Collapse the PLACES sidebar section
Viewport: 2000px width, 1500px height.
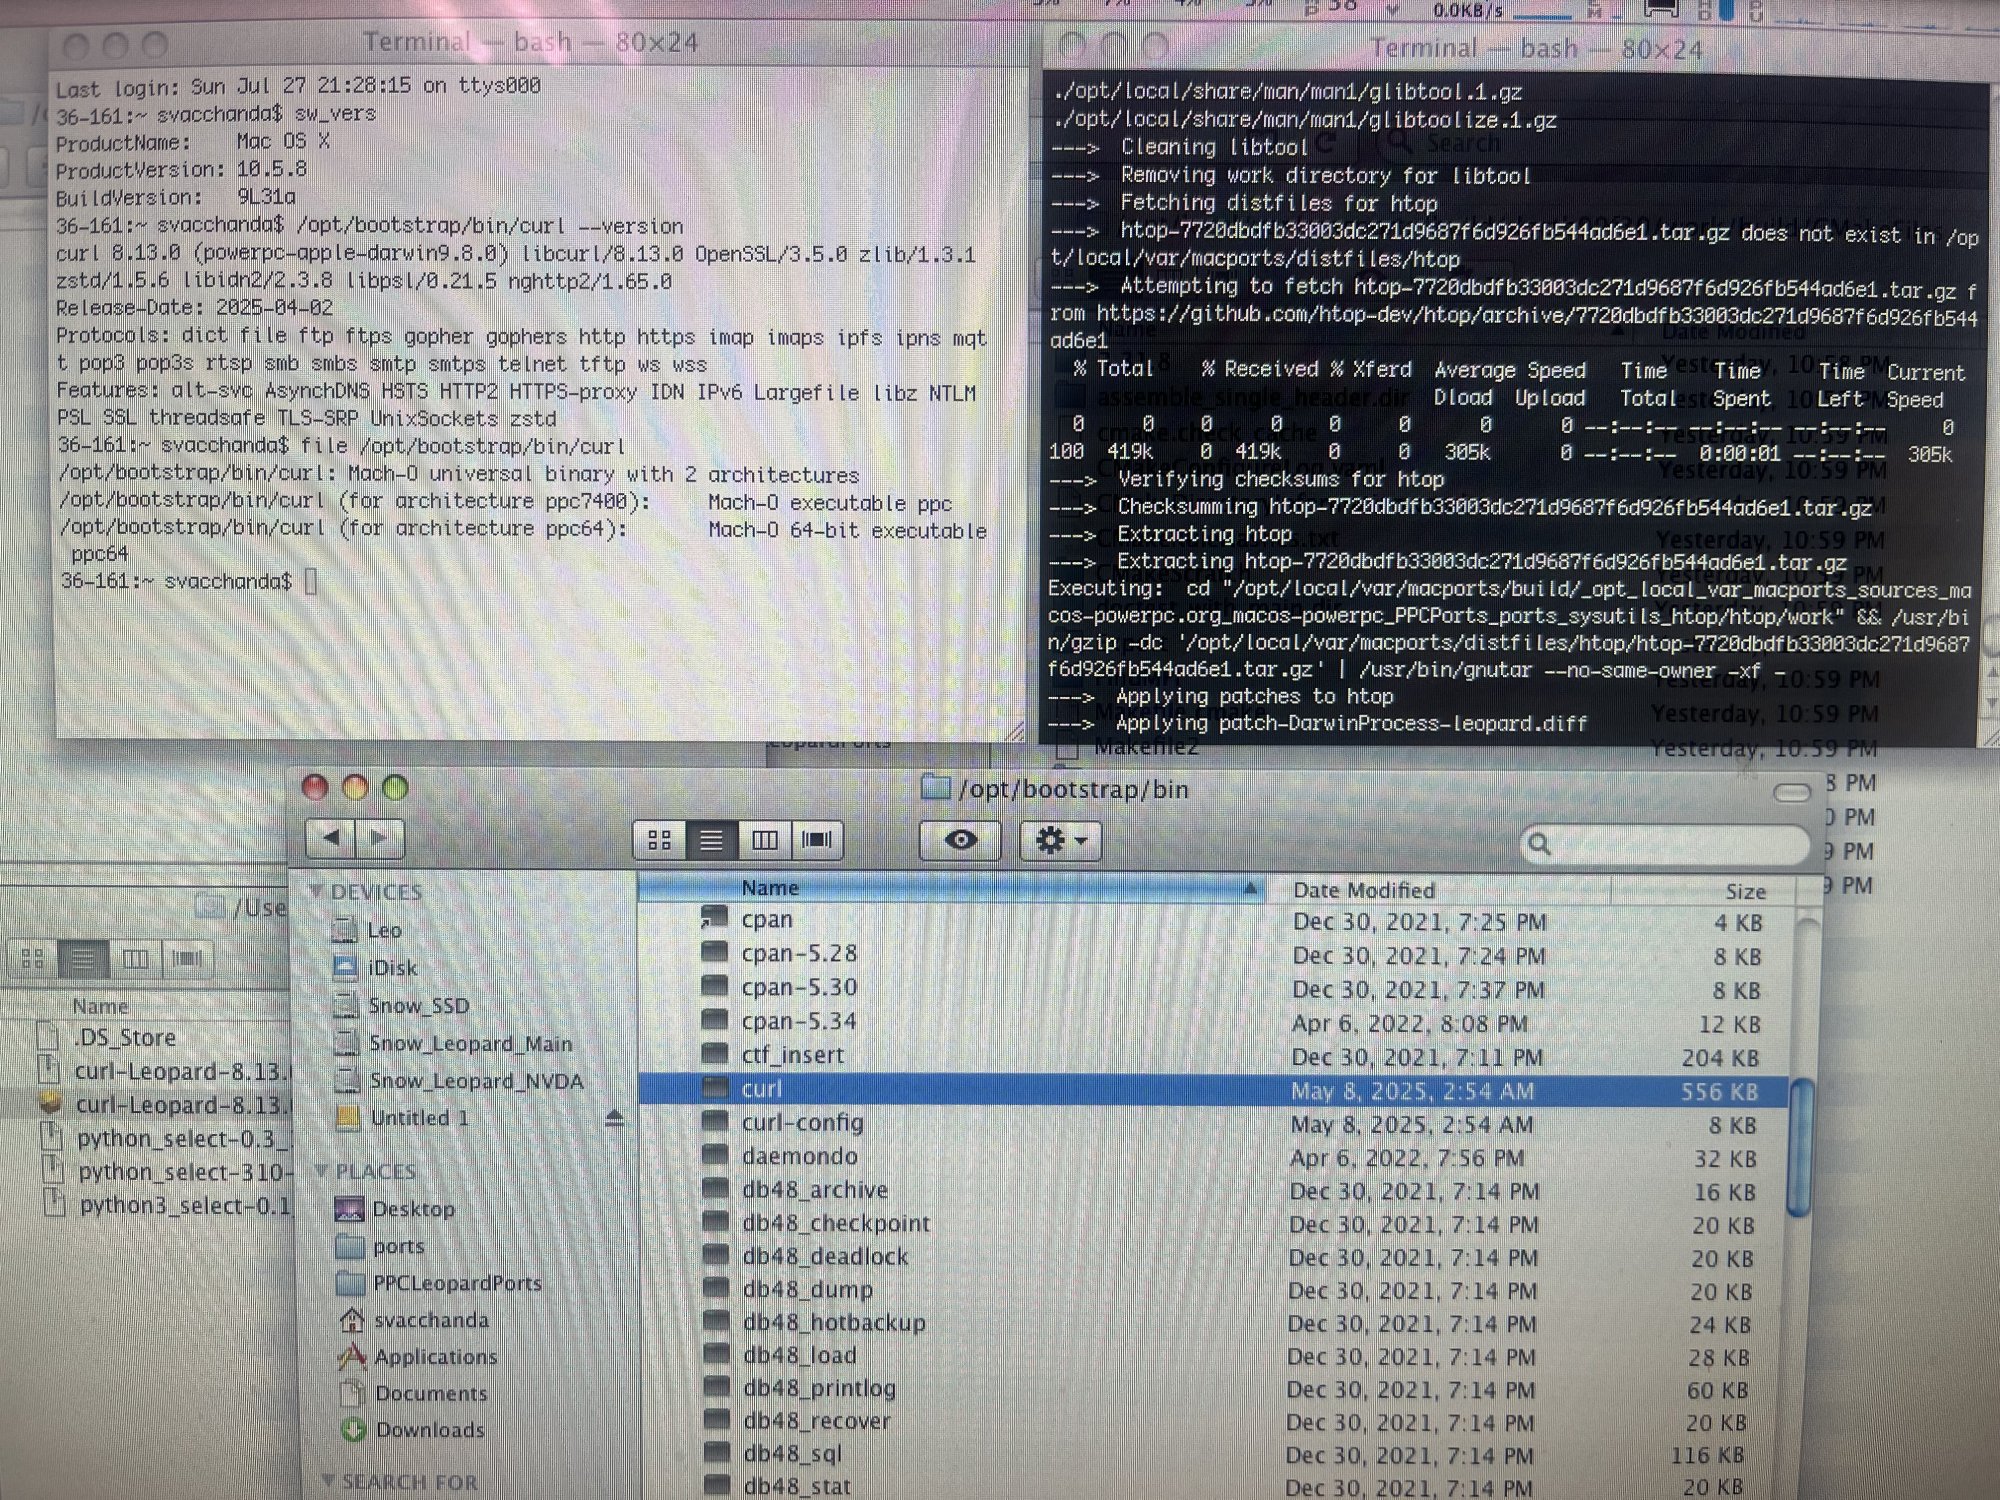tap(322, 1170)
